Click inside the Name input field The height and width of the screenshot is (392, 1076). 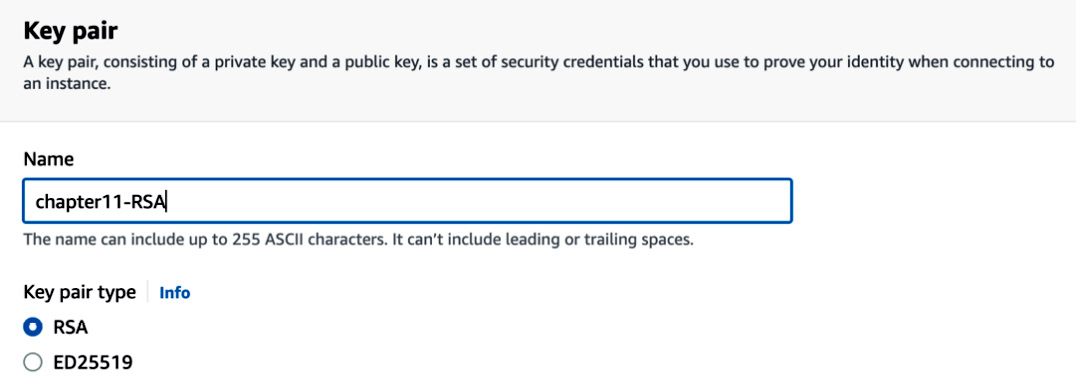point(408,201)
